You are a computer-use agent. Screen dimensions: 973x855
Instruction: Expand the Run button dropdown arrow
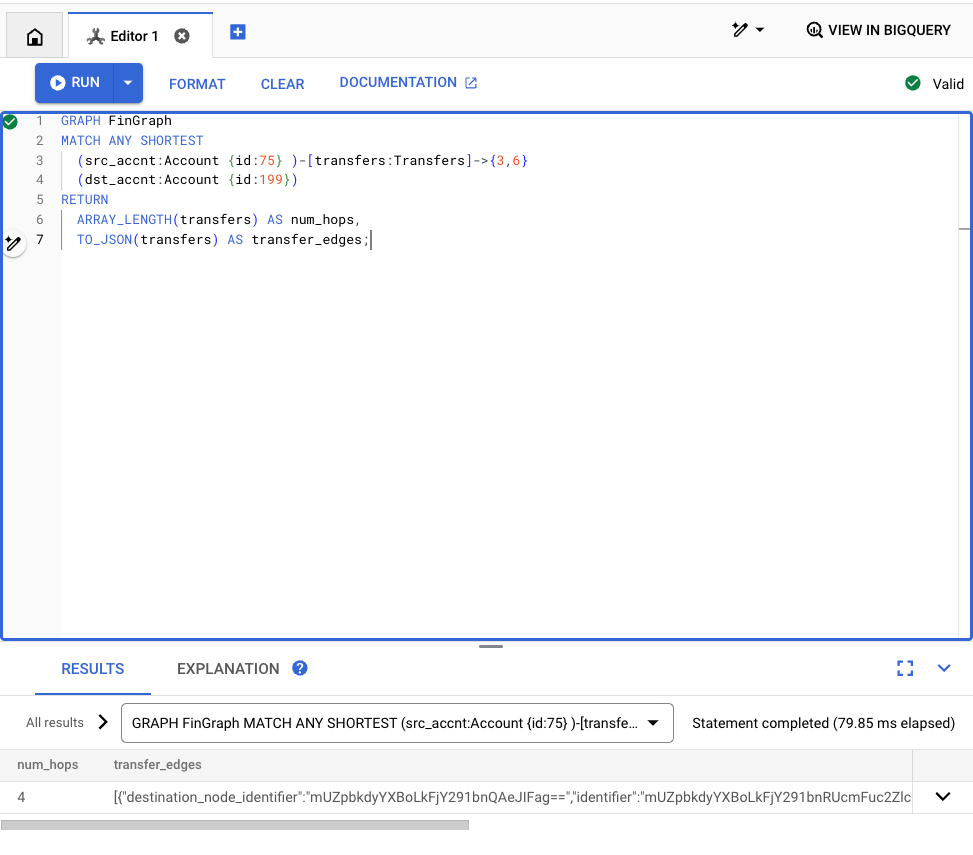click(x=128, y=83)
